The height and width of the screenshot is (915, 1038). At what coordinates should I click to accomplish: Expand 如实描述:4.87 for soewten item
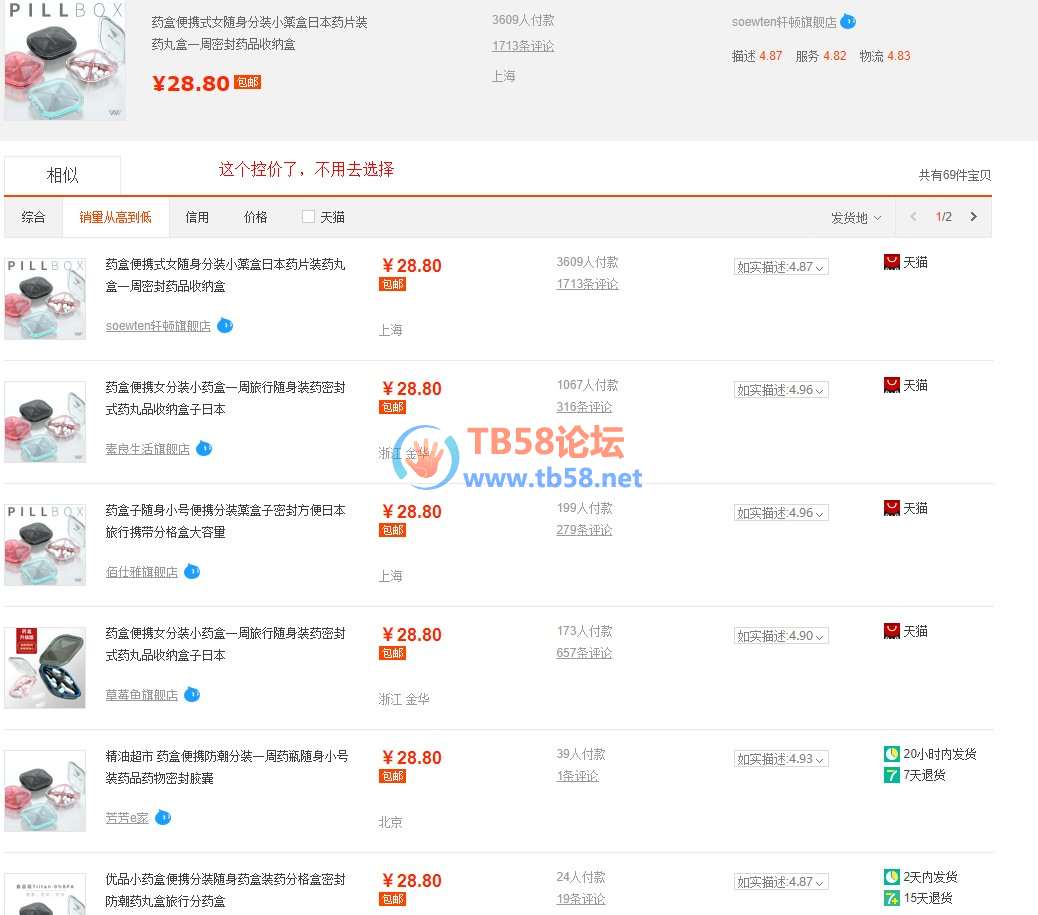[x=780, y=267]
